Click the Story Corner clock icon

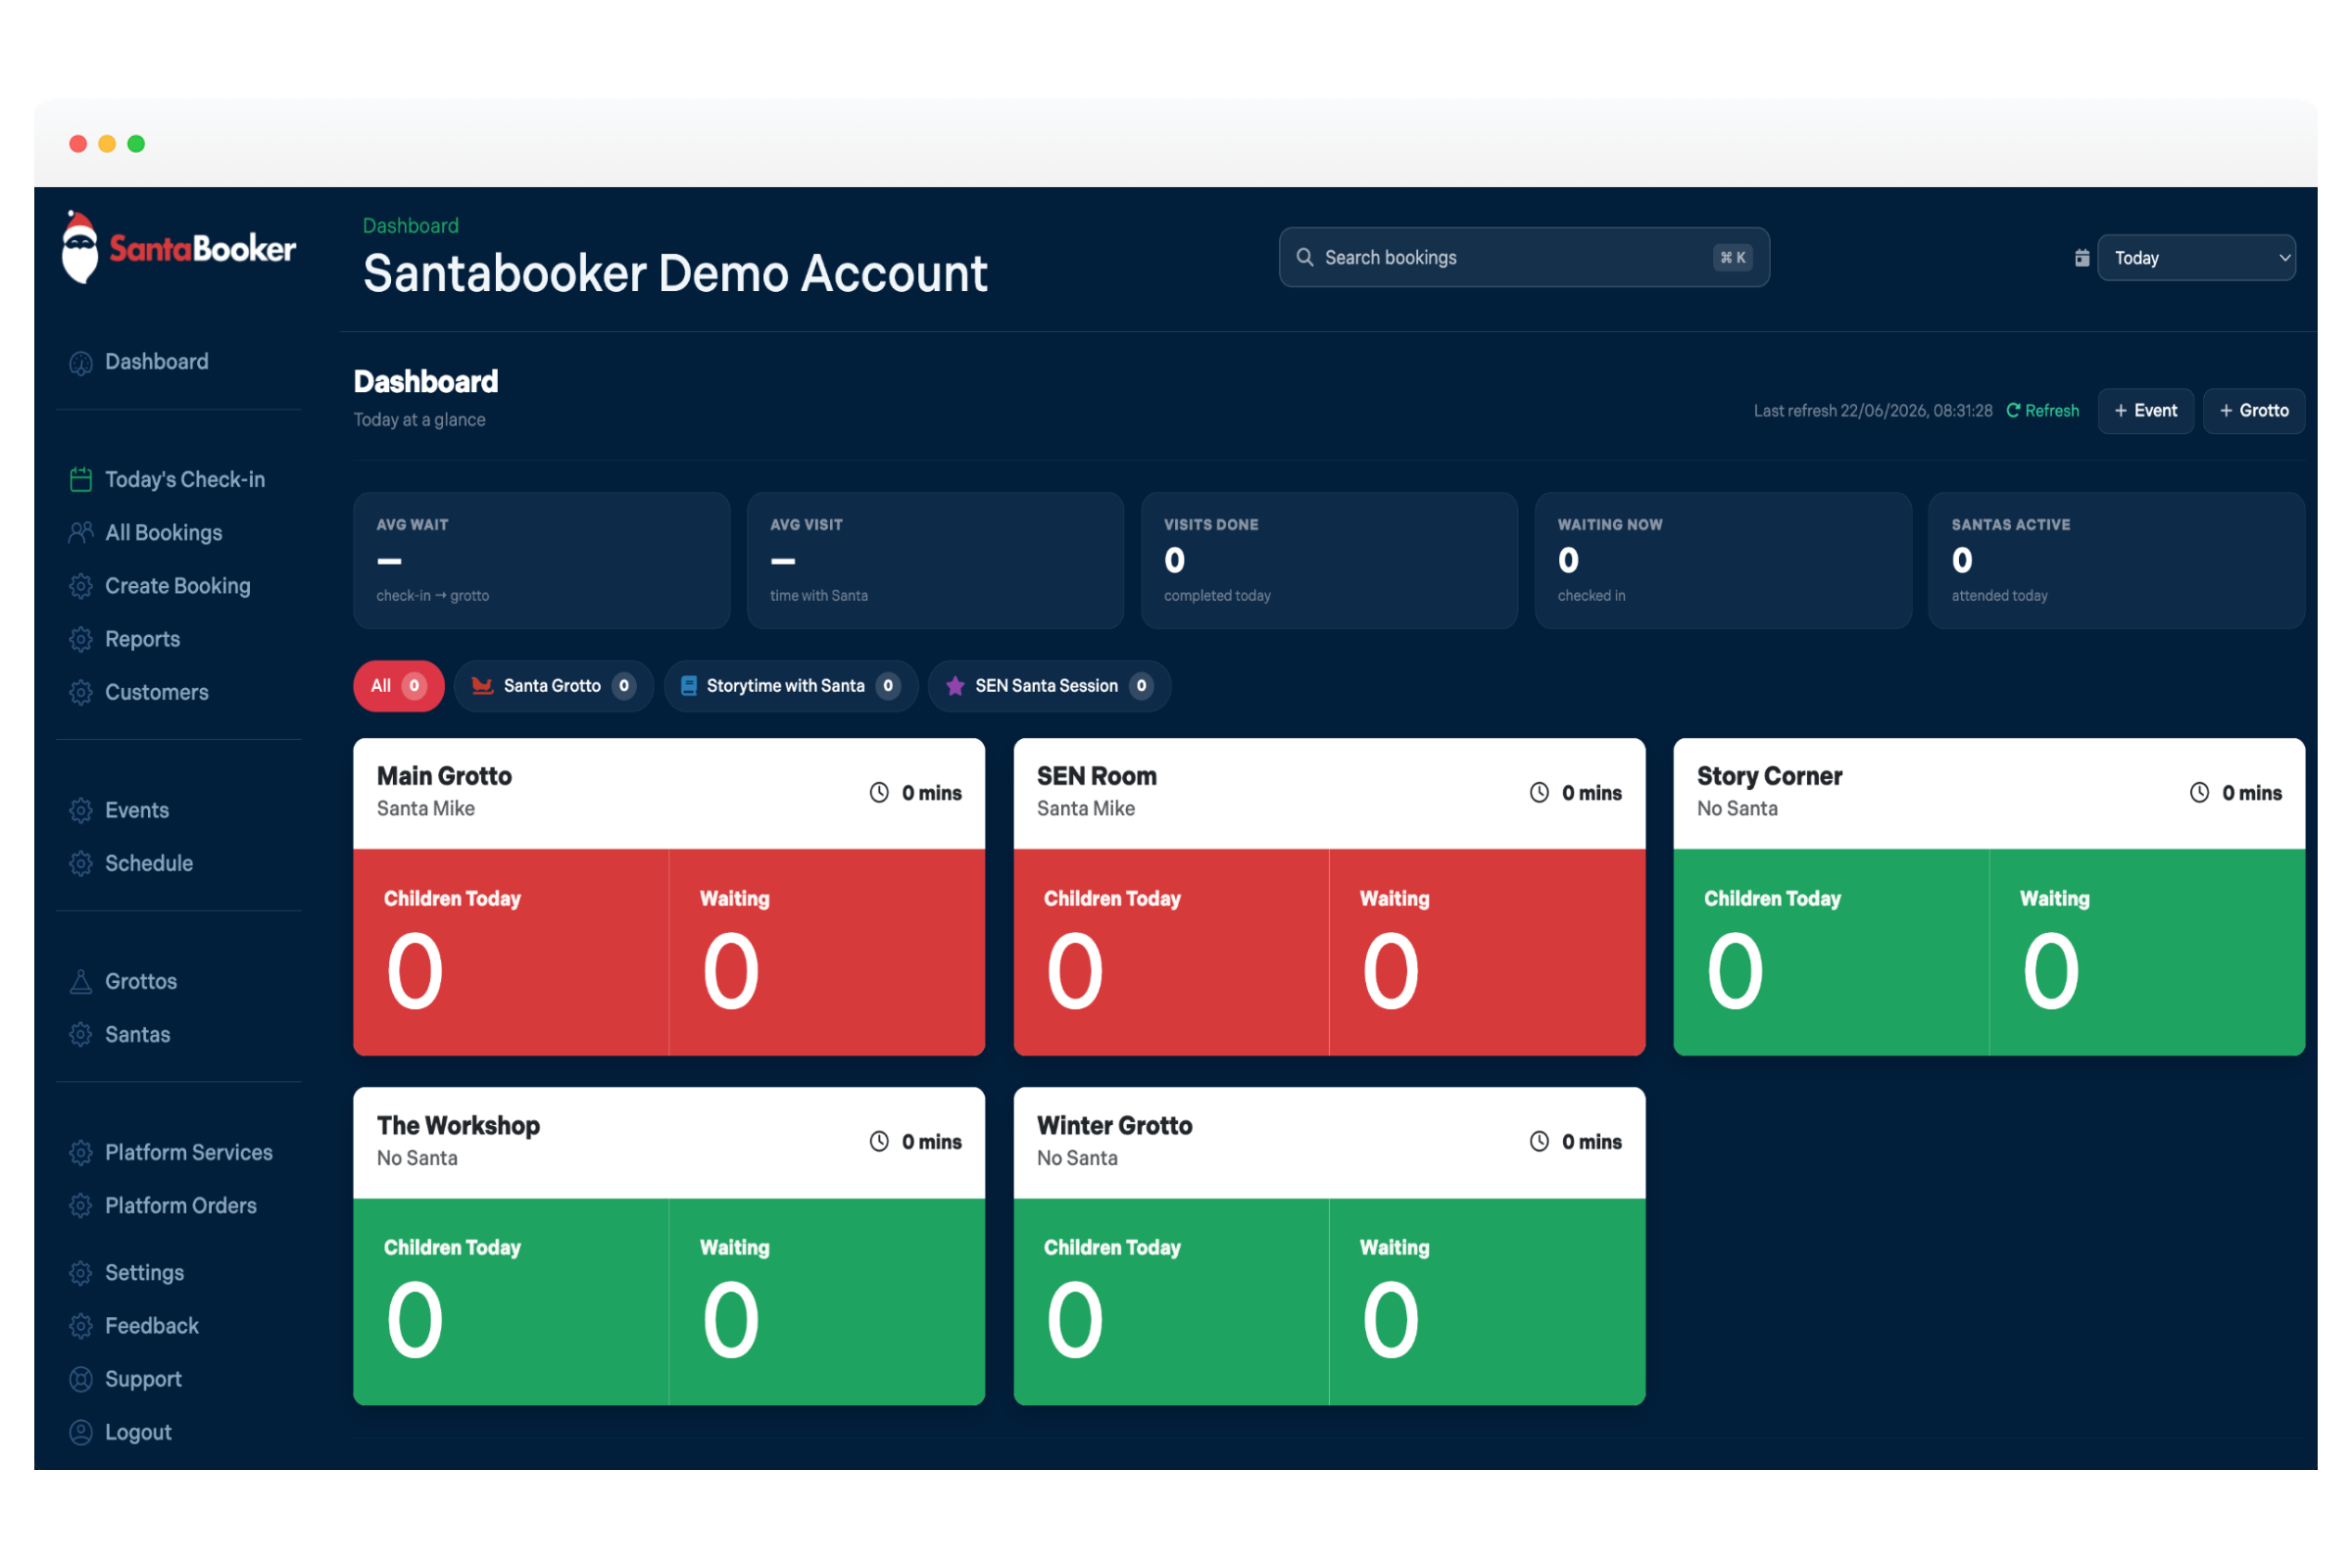point(2199,792)
